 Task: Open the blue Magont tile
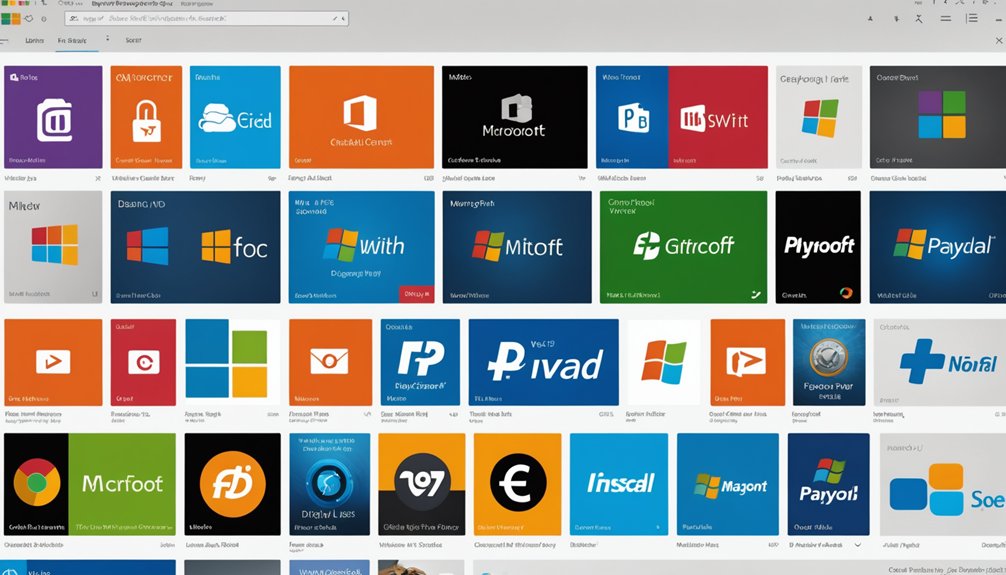coord(728,484)
